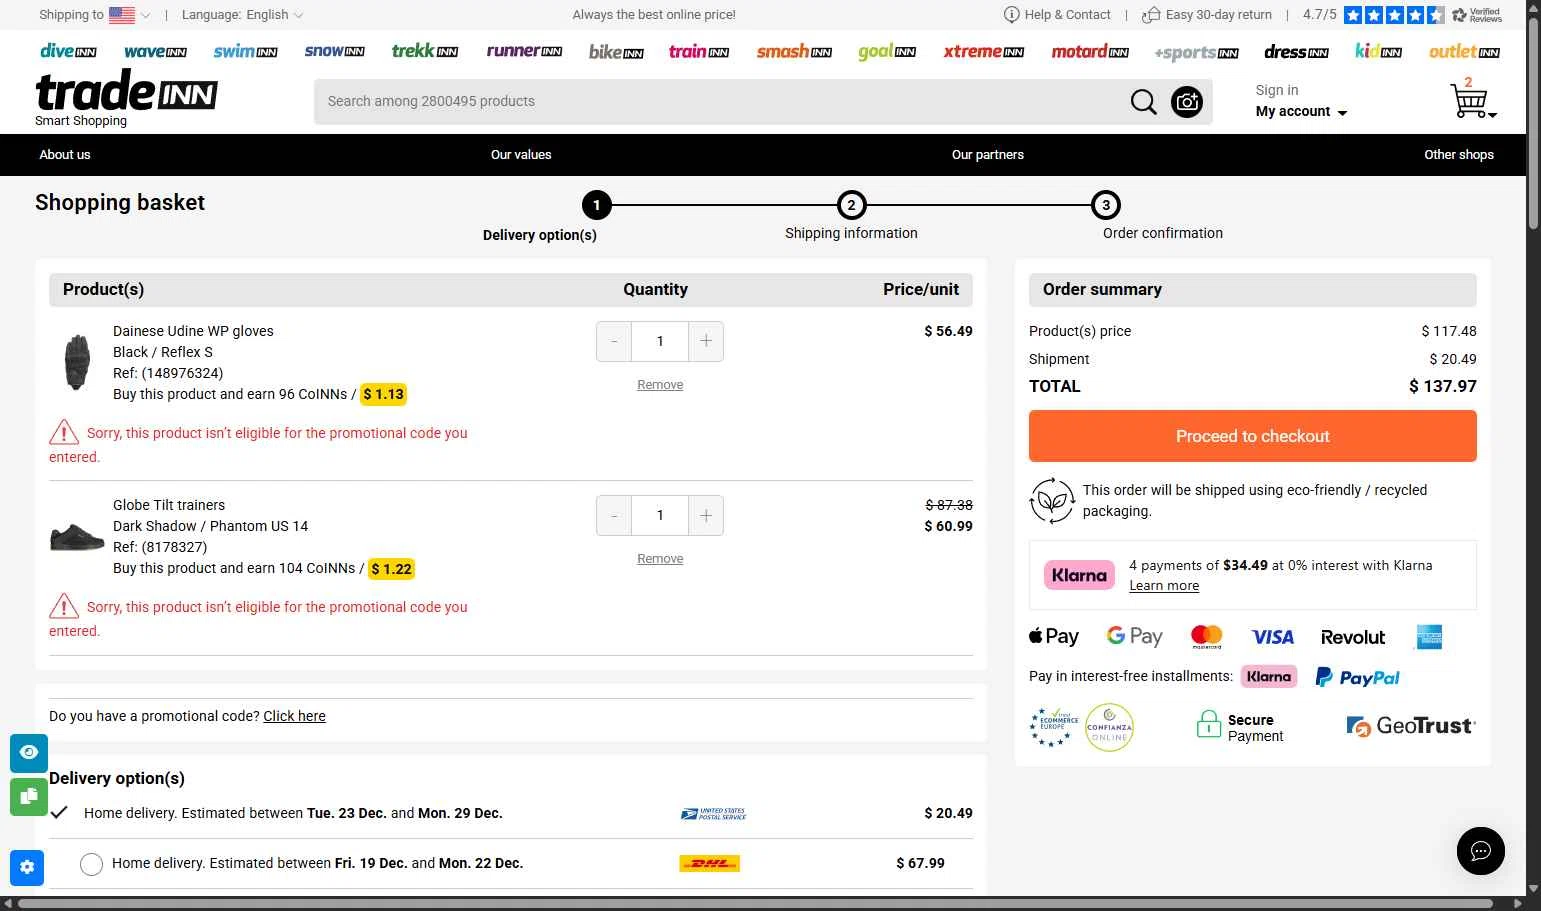The image size is (1541, 911).
Task: Remove the Dainese Udine WP gloves
Action: (660, 385)
